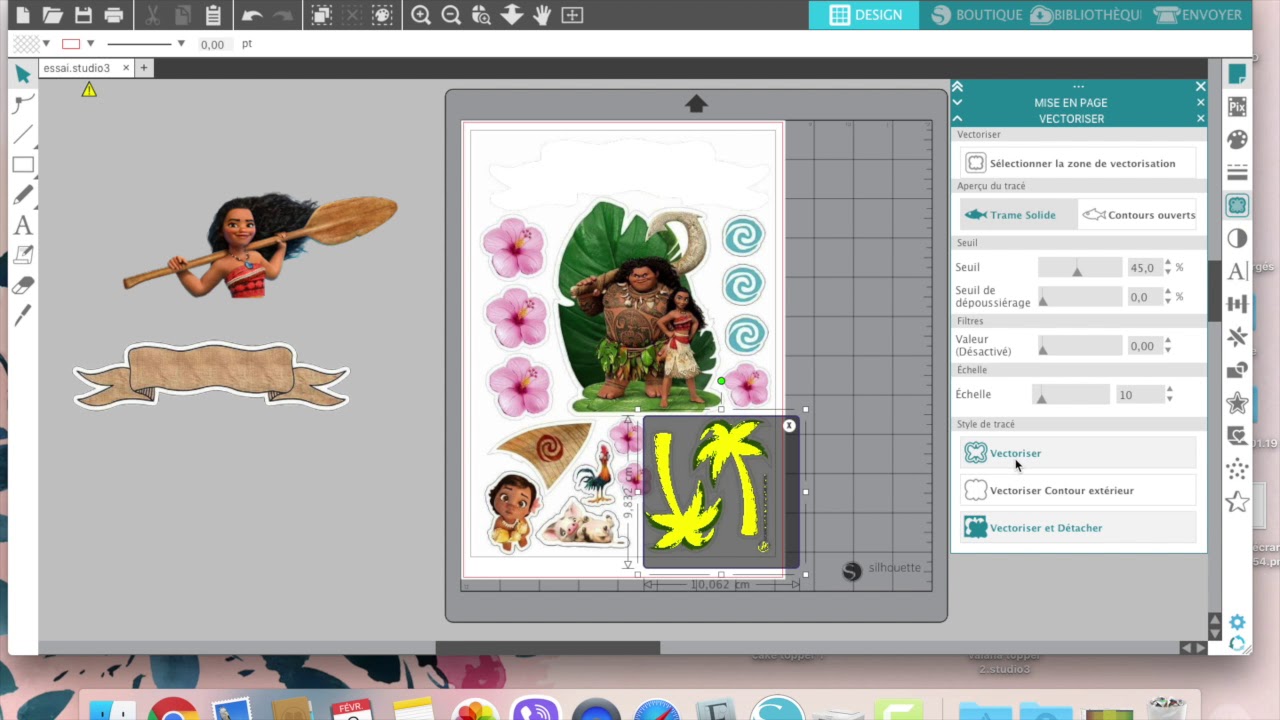The height and width of the screenshot is (720, 1280).
Task: Collapse the VECTORISER panel
Action: click(x=958, y=118)
